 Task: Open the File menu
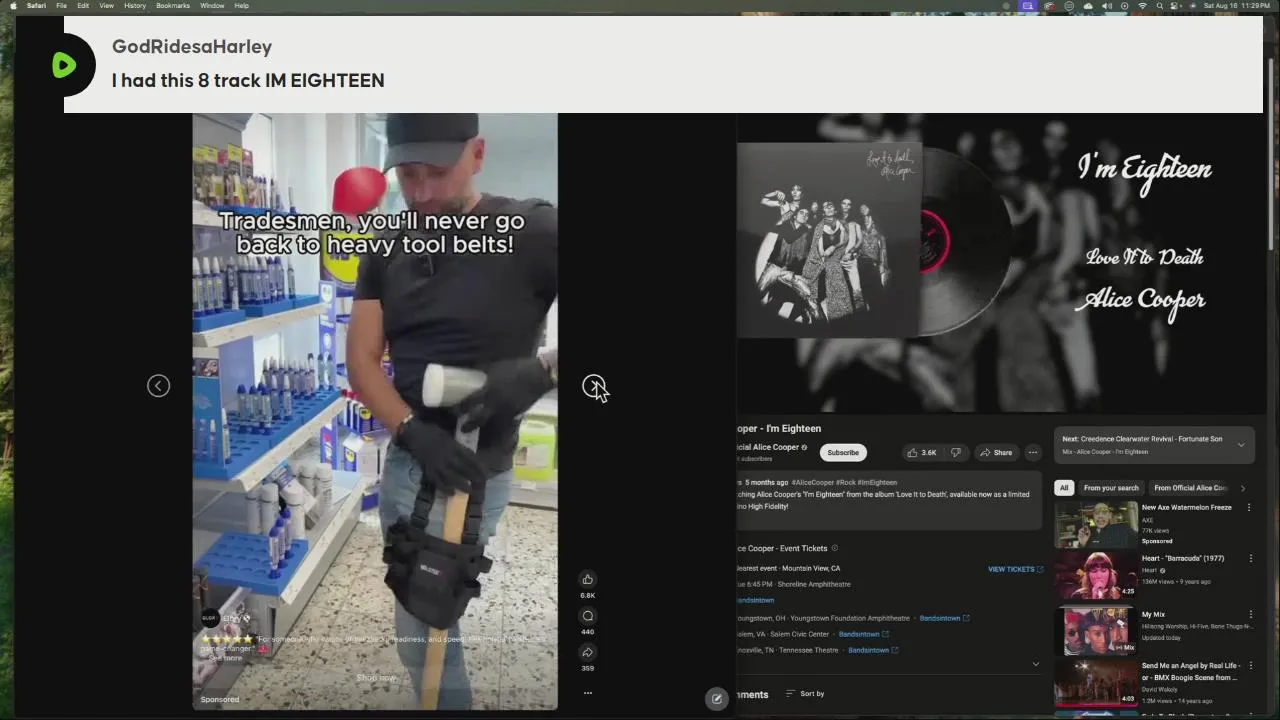tap(61, 5)
